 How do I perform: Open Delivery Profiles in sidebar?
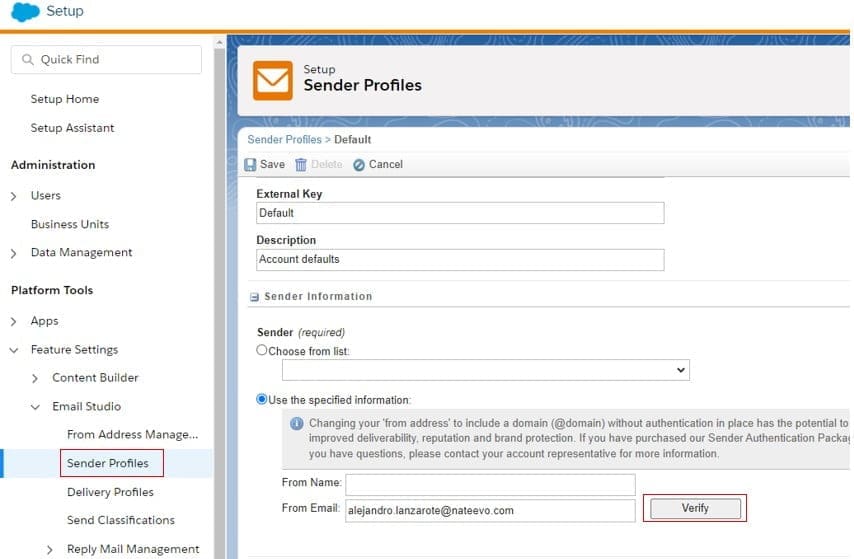[x=110, y=492]
